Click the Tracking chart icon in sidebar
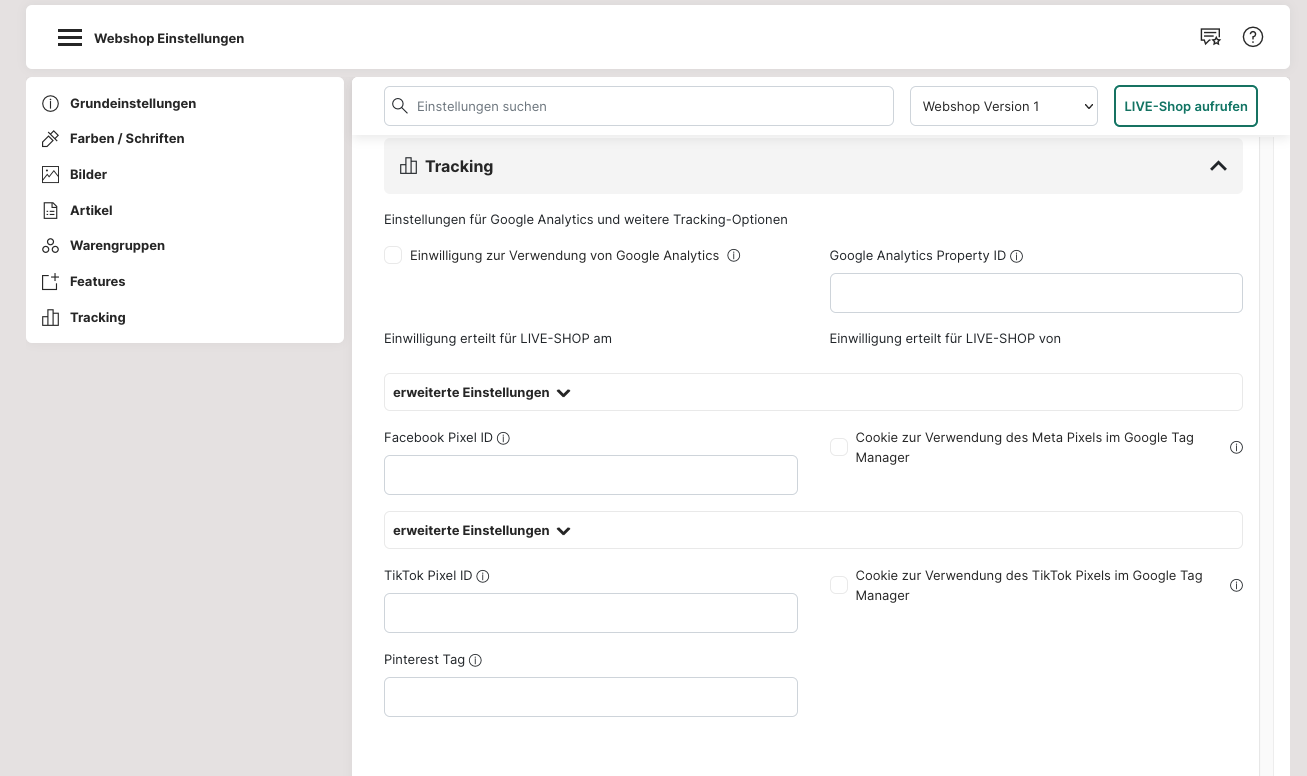1307x776 pixels. click(50, 317)
